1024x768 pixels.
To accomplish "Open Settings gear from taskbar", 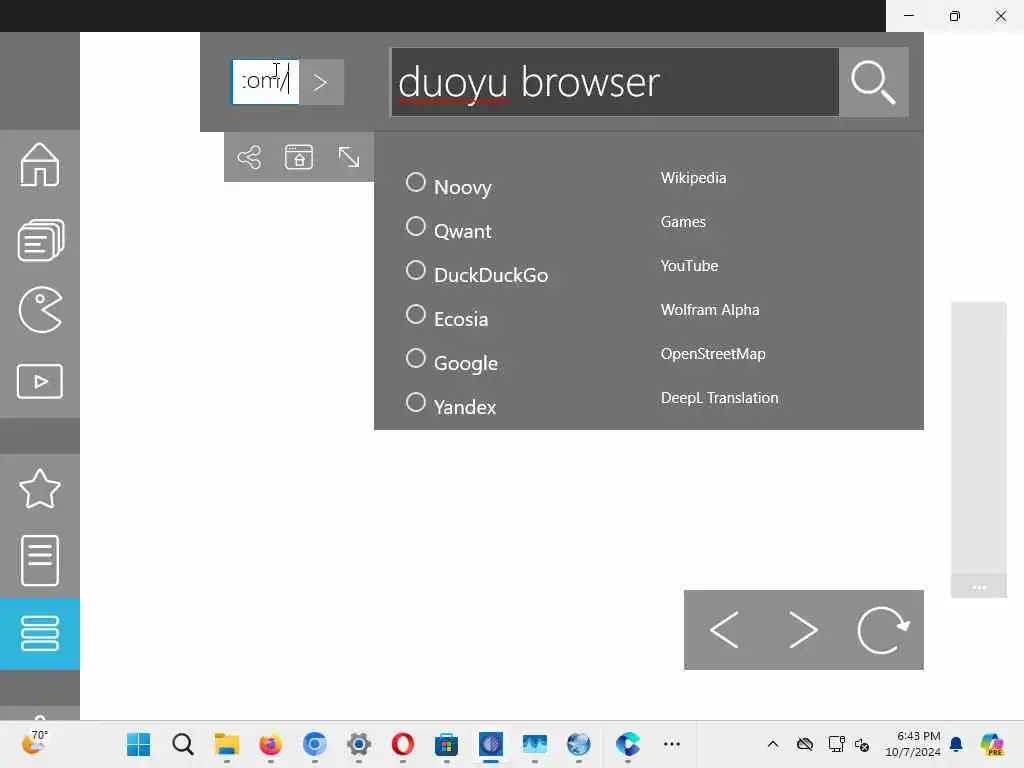I will click(359, 744).
